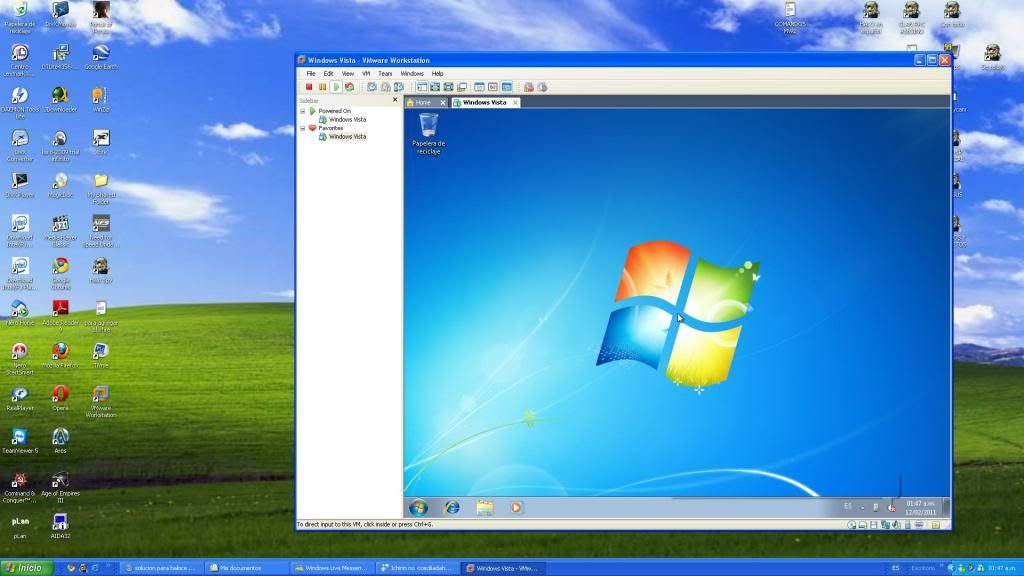Open Adobe Reader desktop shortcut
This screenshot has height=576, width=1024.
tap(61, 317)
